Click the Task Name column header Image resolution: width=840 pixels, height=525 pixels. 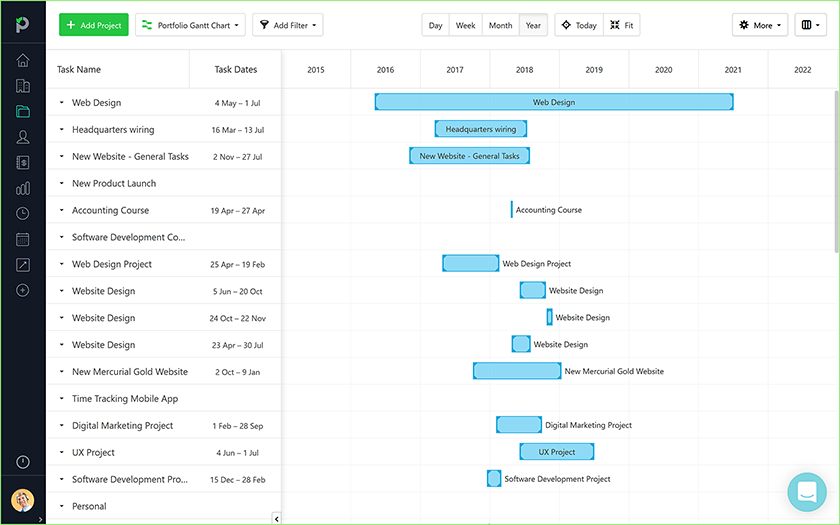tap(79, 69)
